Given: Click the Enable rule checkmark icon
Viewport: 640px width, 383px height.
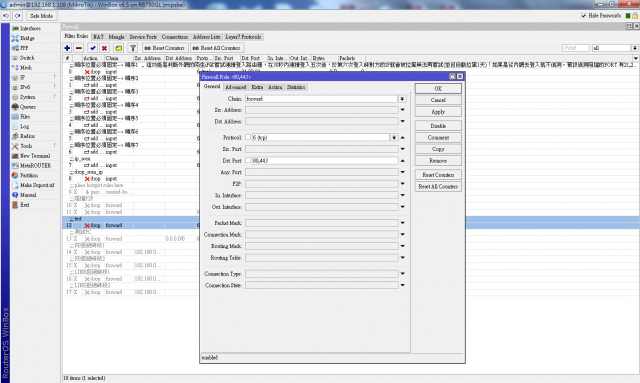Looking at the screenshot, I should click(93, 48).
